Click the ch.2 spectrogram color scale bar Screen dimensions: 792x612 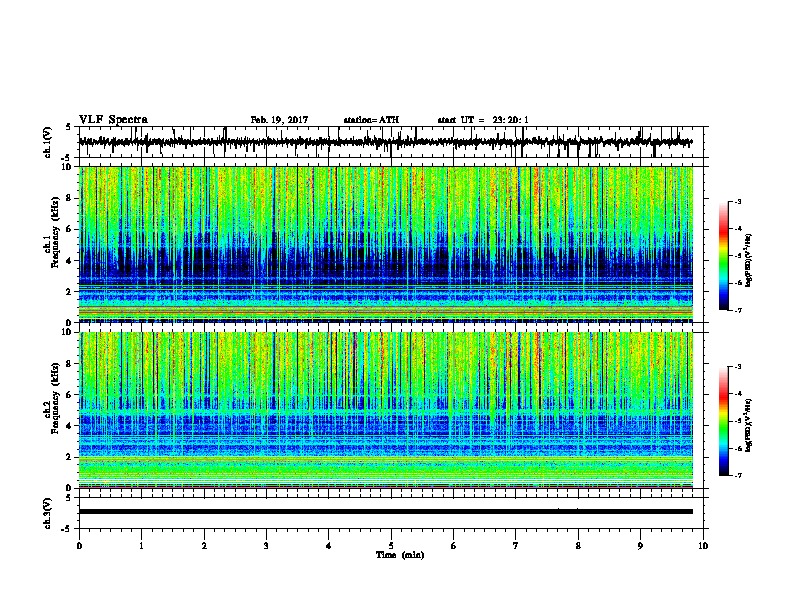tap(723, 421)
